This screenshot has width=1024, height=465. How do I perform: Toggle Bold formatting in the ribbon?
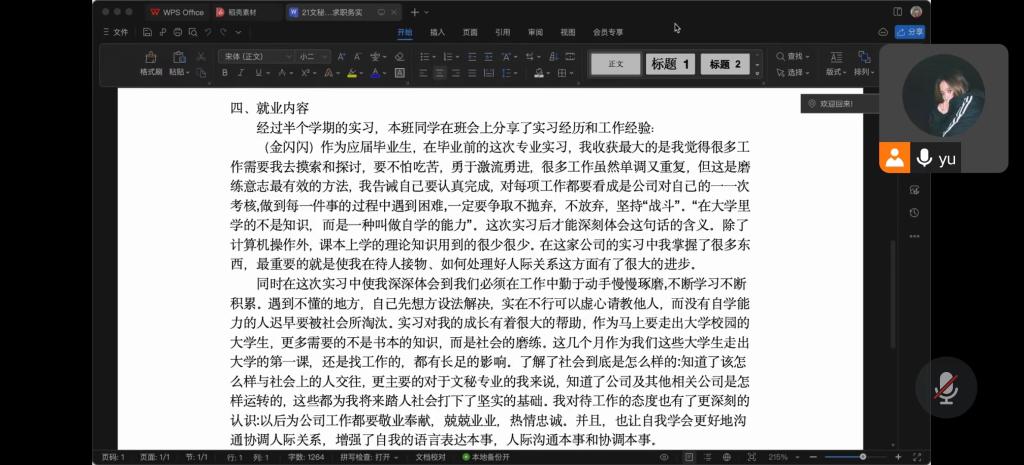point(225,73)
